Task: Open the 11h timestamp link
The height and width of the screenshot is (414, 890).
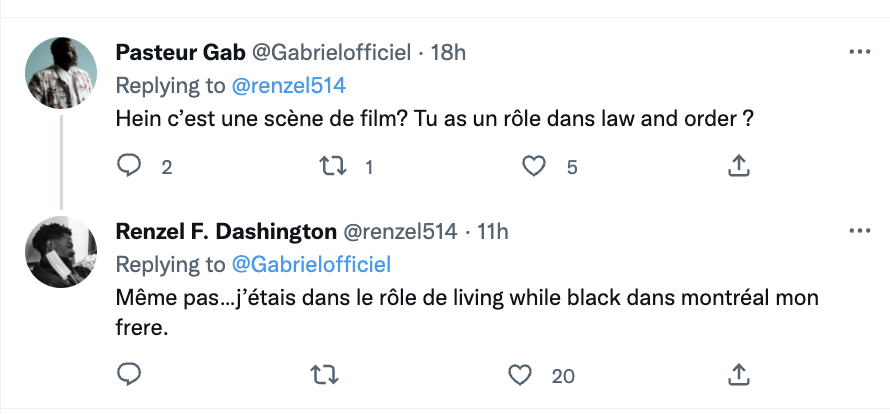Action: (493, 232)
